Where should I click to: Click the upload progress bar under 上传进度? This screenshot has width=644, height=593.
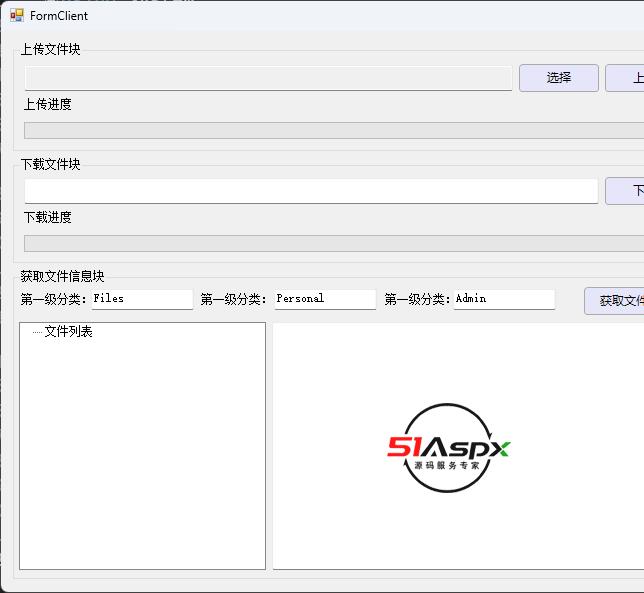[334, 131]
